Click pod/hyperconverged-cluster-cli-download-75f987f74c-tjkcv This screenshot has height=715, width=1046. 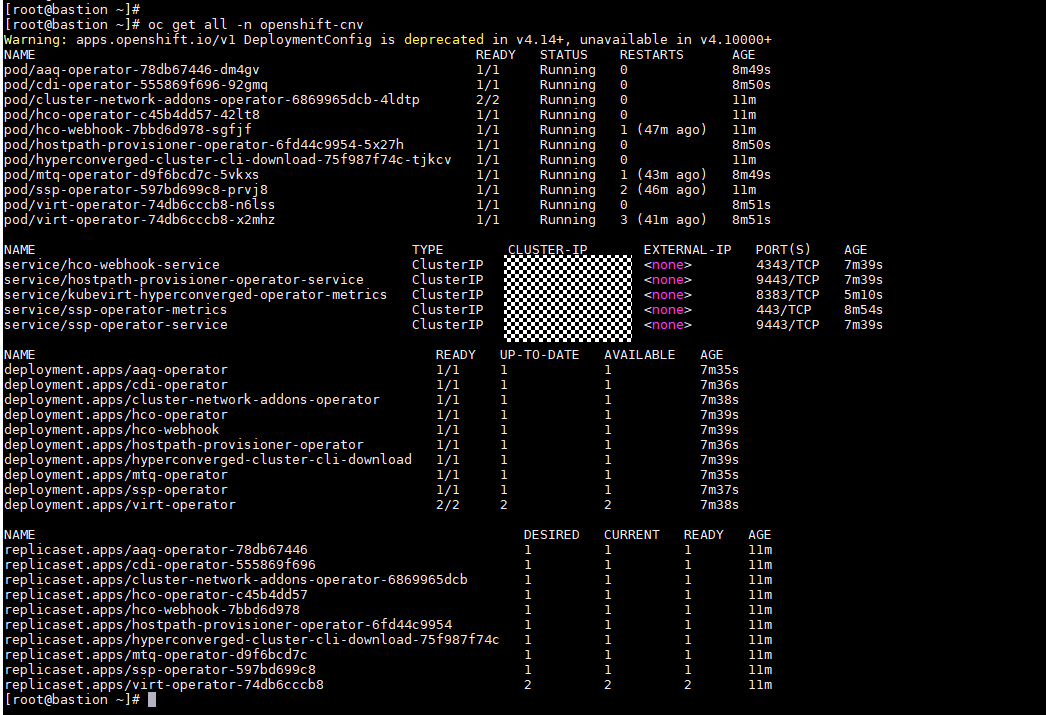227,160
